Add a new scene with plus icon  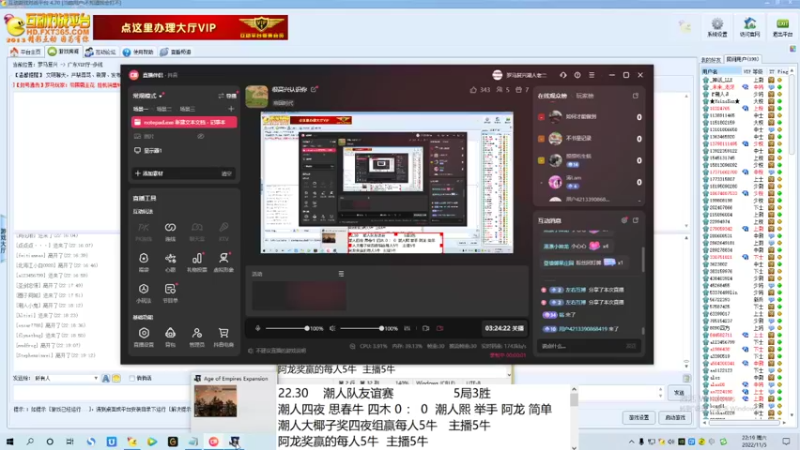pyautogui.click(x=231, y=109)
